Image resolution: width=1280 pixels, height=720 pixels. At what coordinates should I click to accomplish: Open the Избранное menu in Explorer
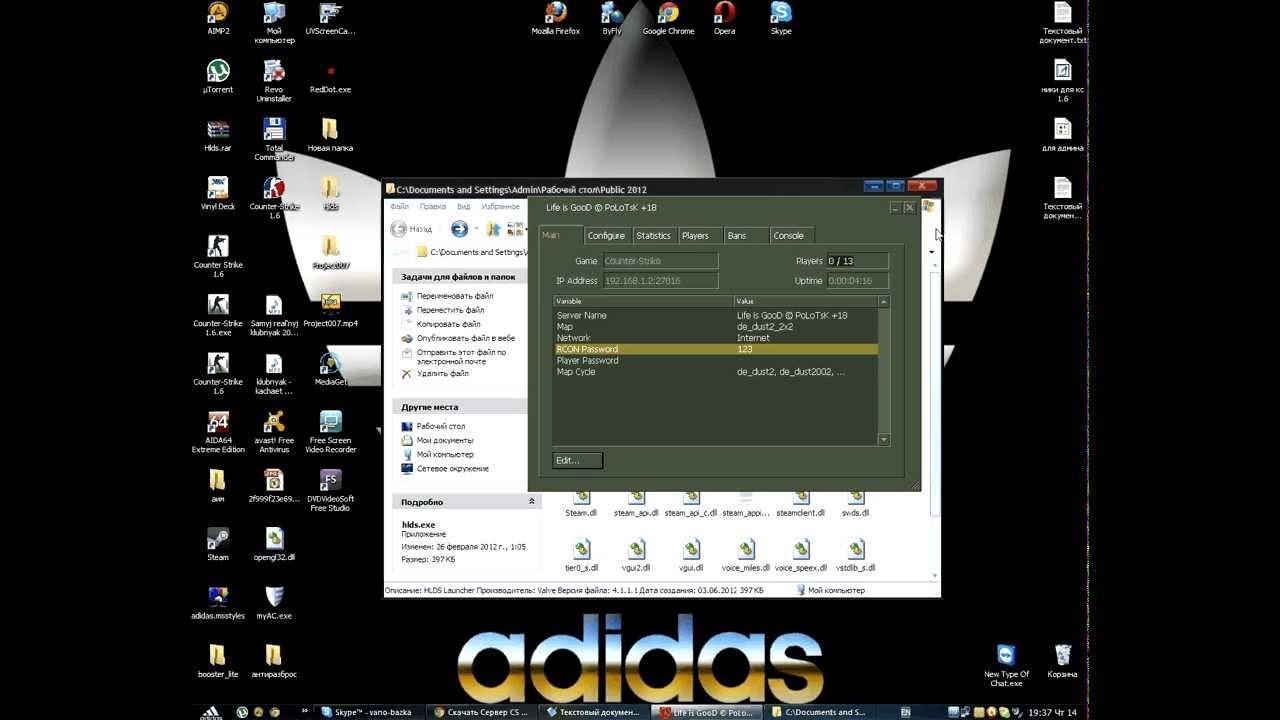click(500, 206)
